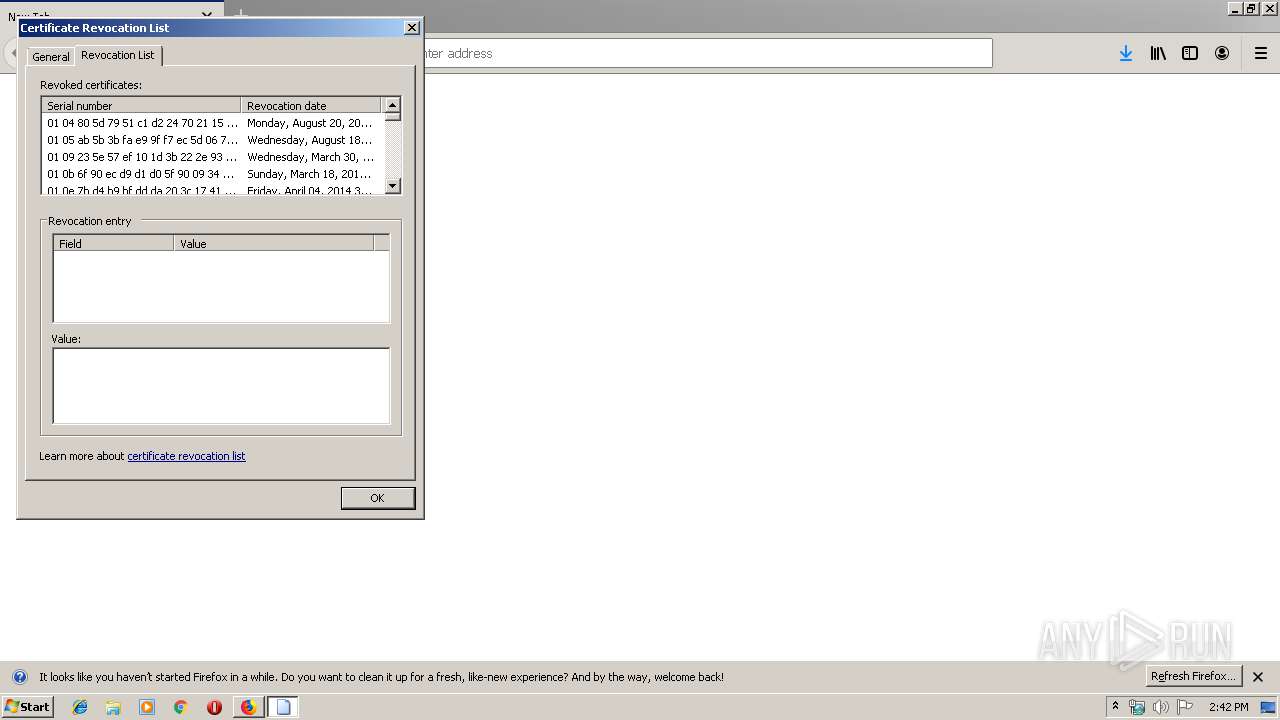Image resolution: width=1280 pixels, height=720 pixels.
Task: Click the Value column header in Revocation entry
Action: click(273, 243)
